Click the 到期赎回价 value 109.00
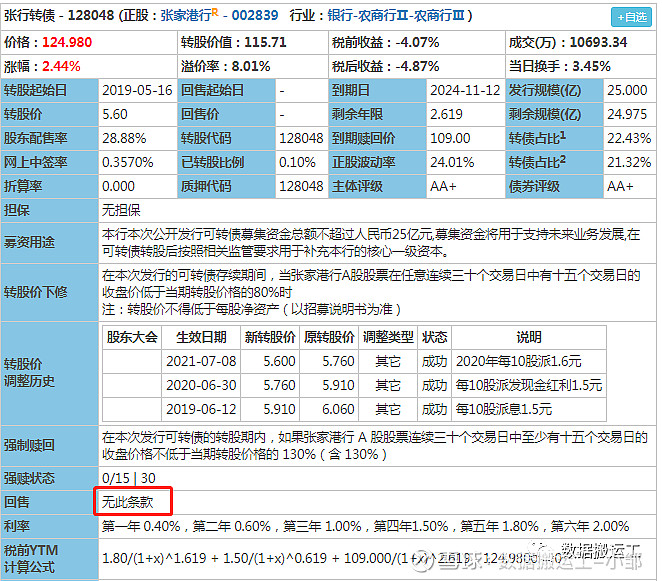Screen dimensions: 662x581 450,138
